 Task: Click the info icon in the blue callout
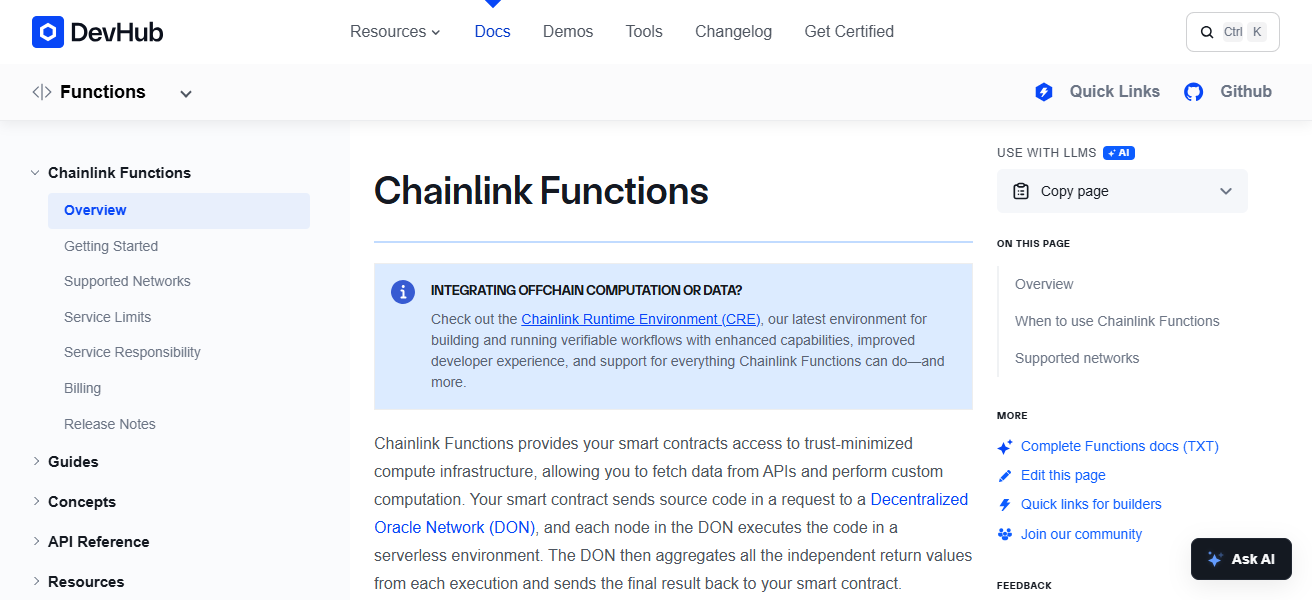403,292
